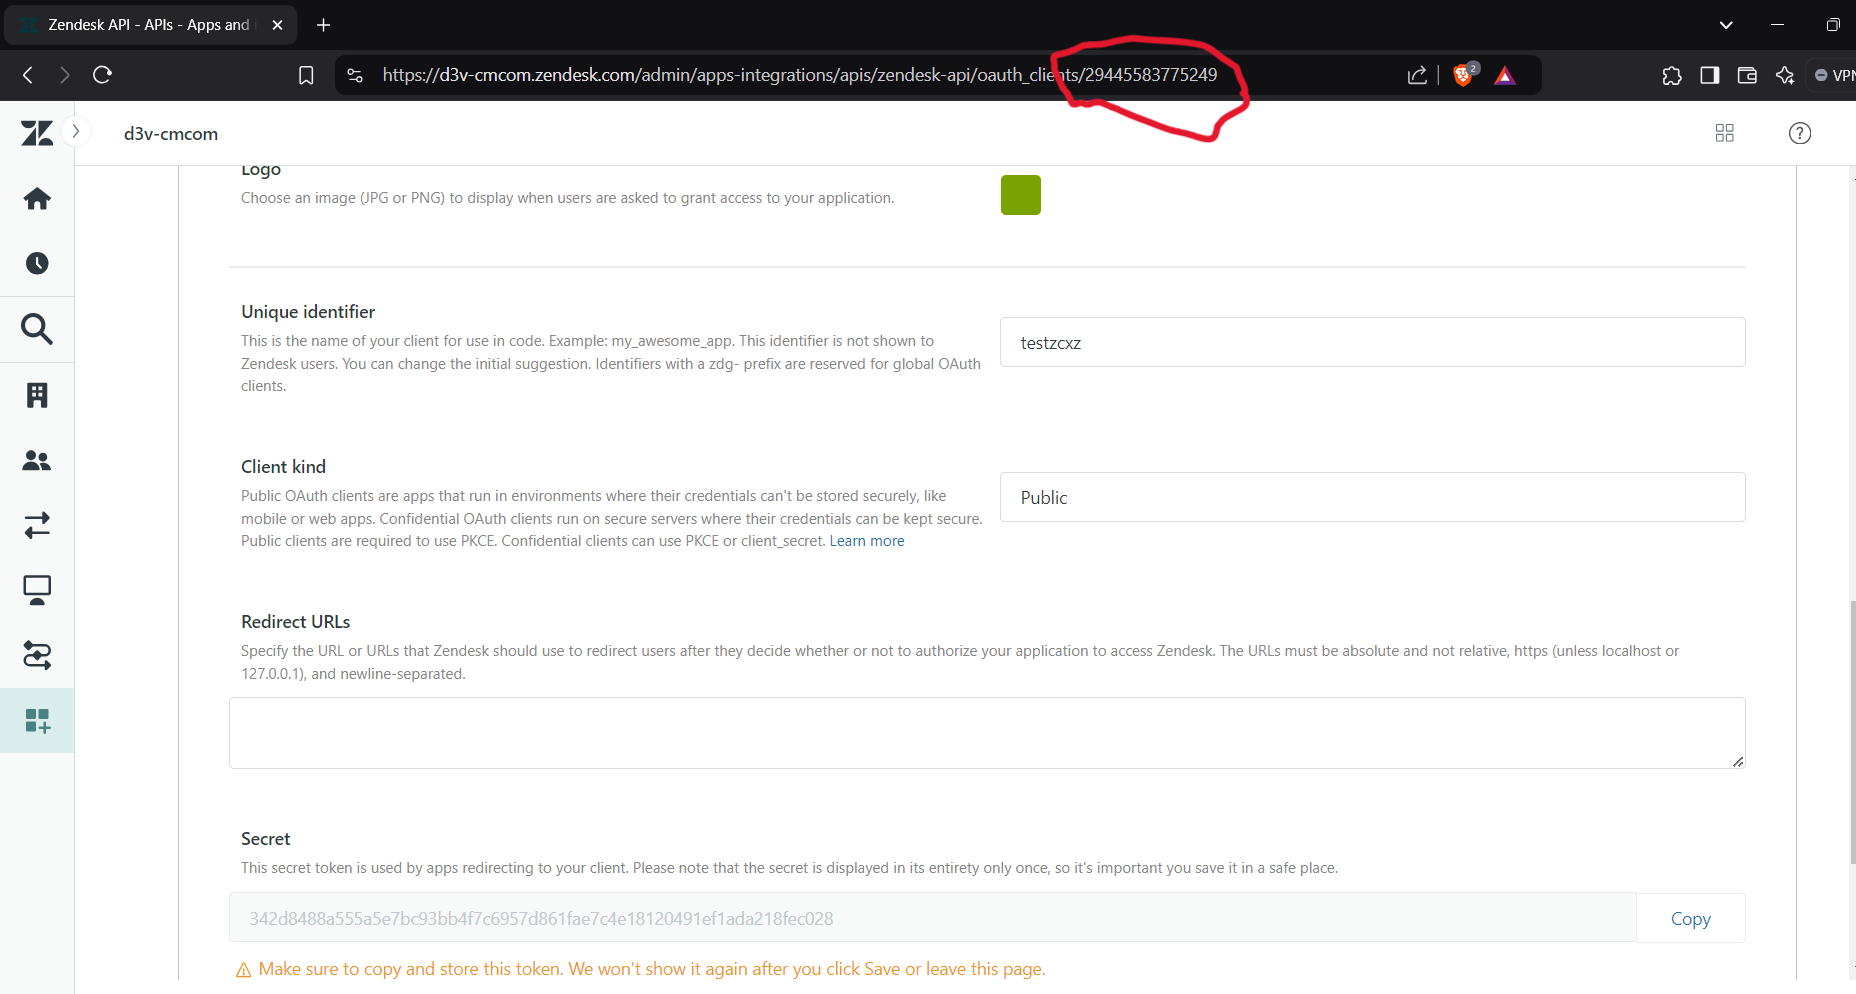Select the Zendesk API browser tab
Viewport: 1856px width, 994px height.
[x=150, y=25]
